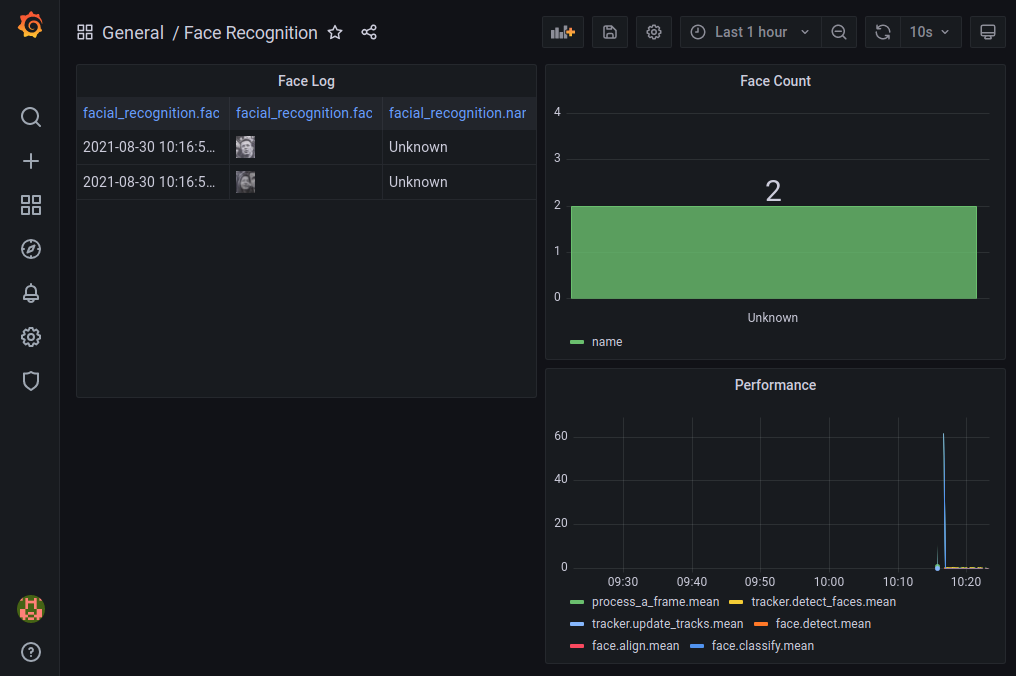Open the Server Admin shield icon
The height and width of the screenshot is (676, 1016).
point(30,381)
